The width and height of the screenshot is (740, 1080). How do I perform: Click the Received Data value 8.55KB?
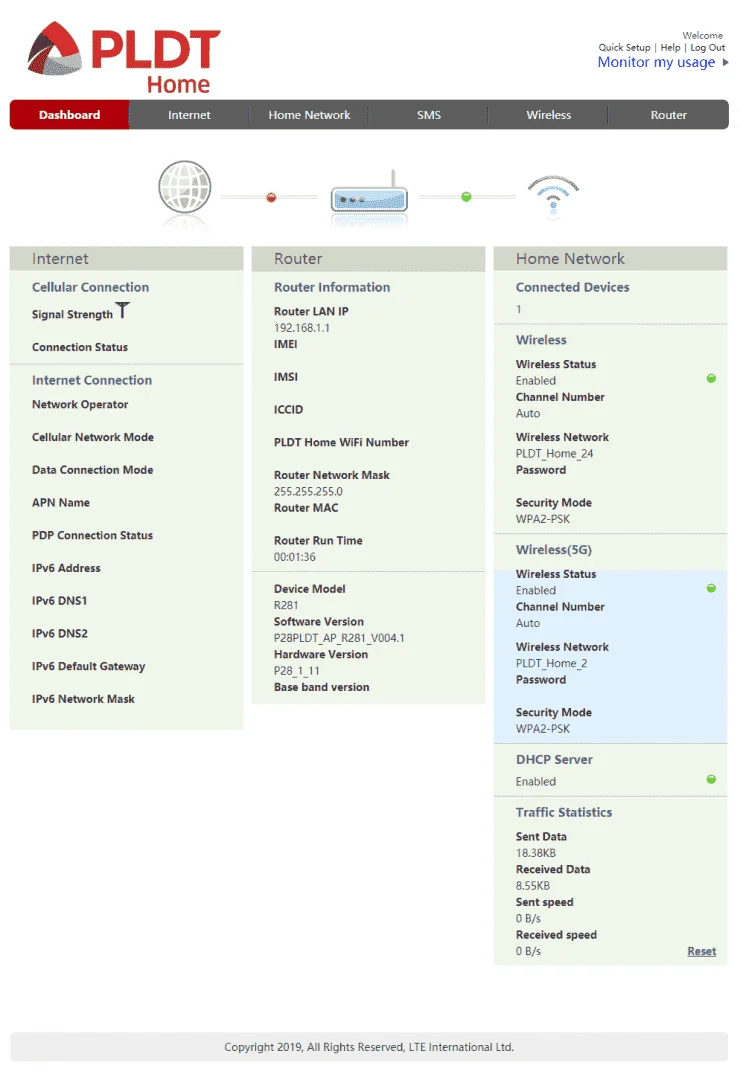(533, 886)
